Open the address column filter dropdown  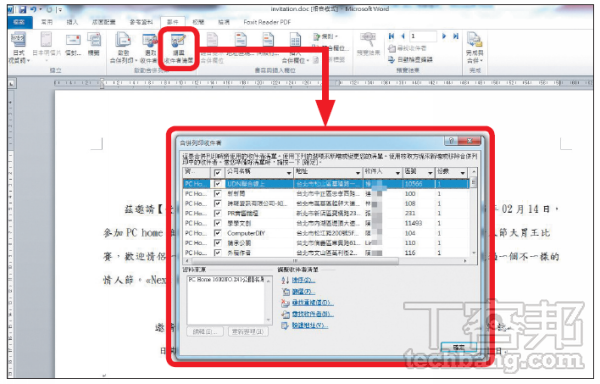tap(358, 173)
